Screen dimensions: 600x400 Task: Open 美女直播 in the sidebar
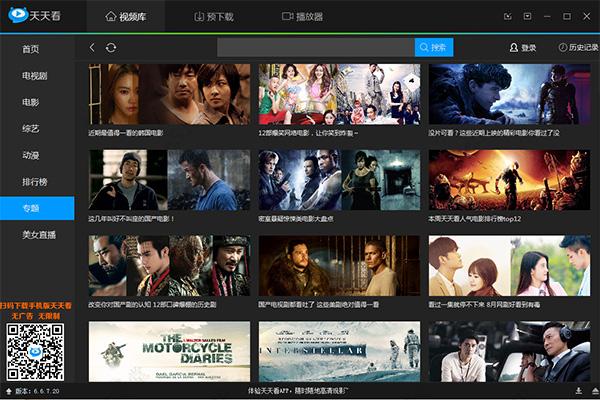(39, 235)
